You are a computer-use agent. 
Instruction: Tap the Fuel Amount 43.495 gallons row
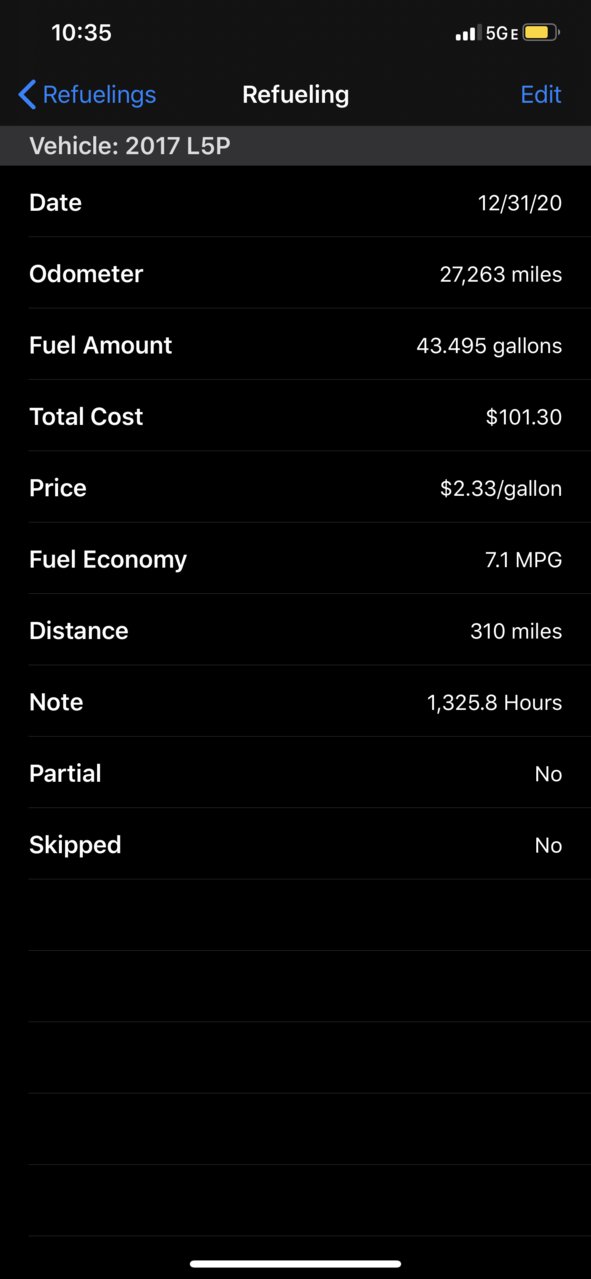tap(295, 345)
